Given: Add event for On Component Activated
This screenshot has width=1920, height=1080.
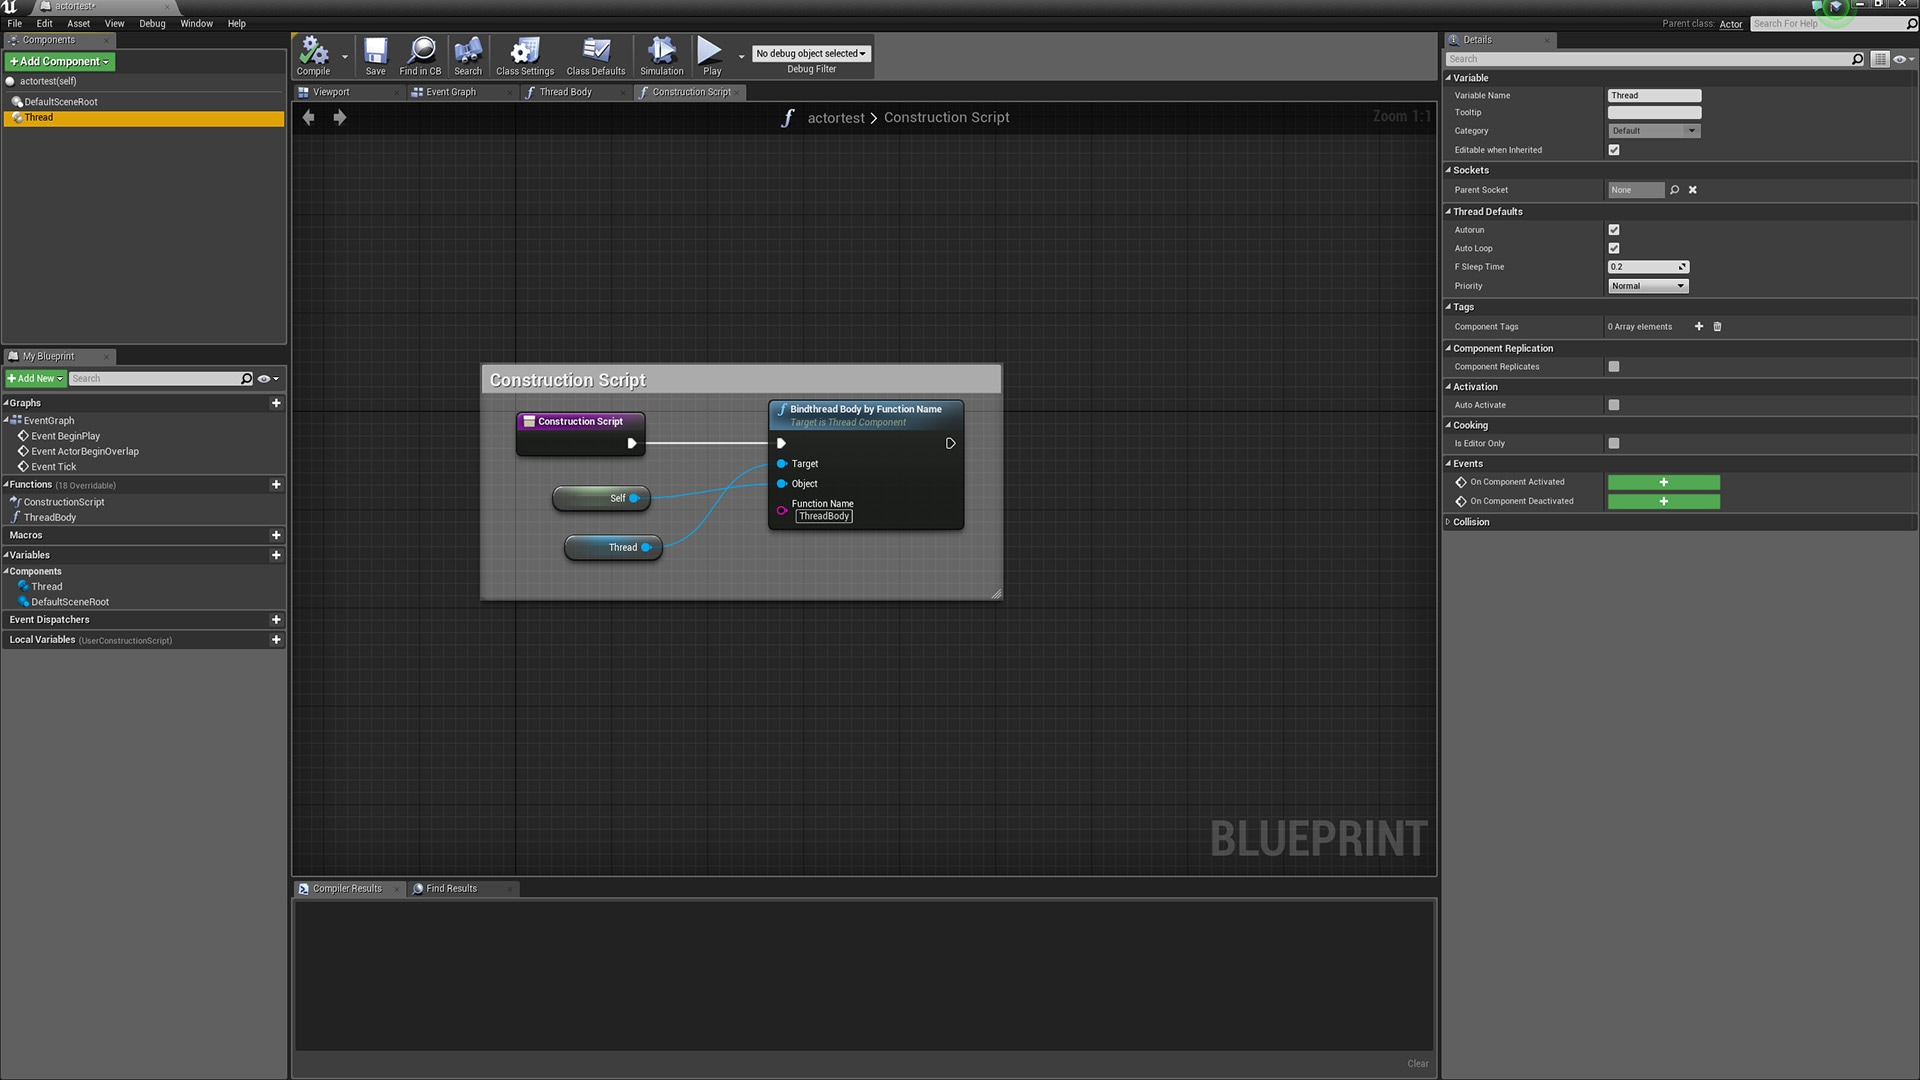Looking at the screenshot, I should [x=1663, y=482].
